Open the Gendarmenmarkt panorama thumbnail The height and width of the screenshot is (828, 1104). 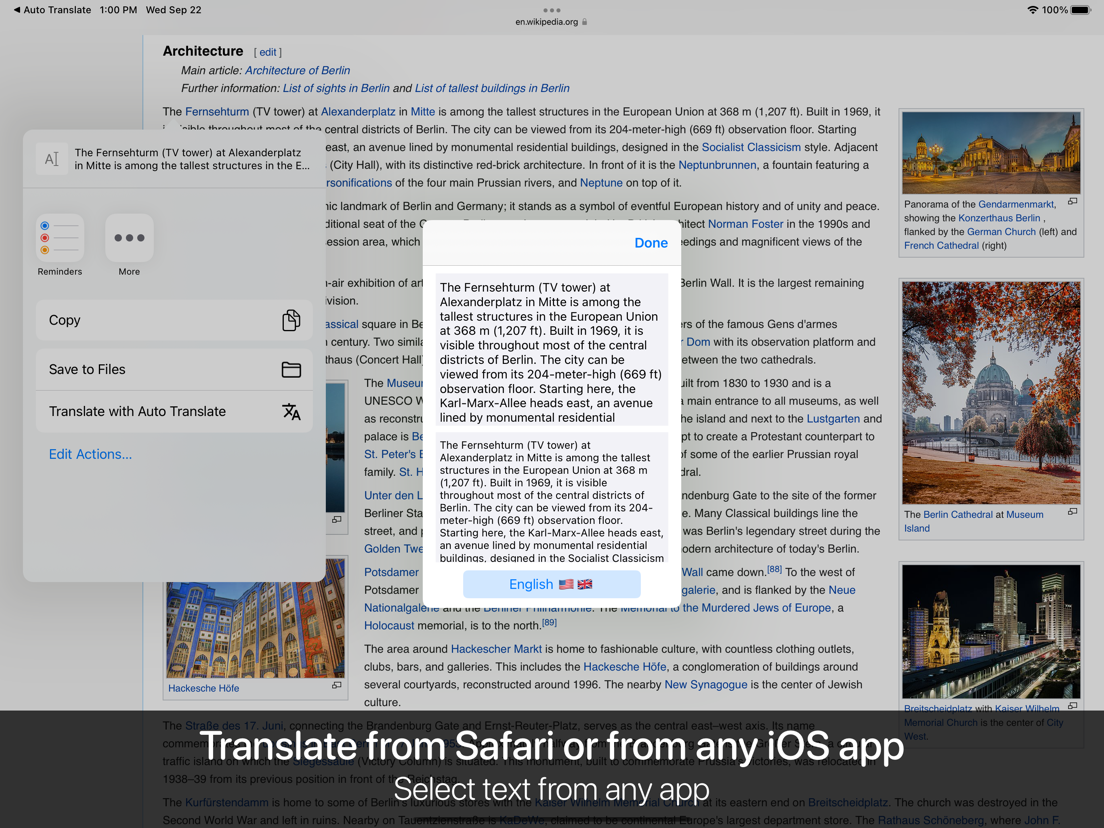[991, 152]
